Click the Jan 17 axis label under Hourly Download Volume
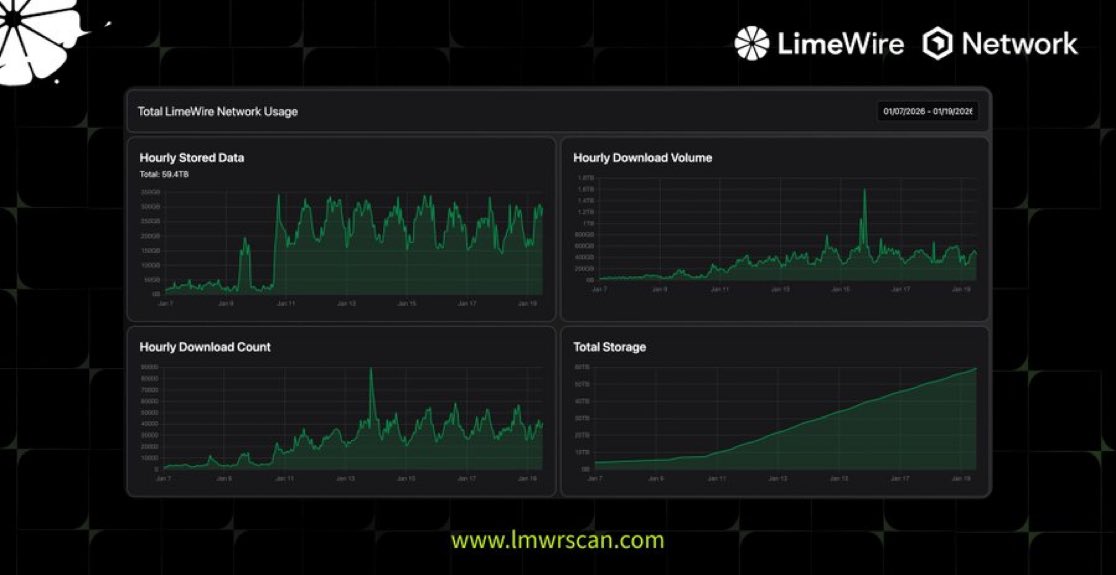The height and width of the screenshot is (575, 1116). click(900, 290)
